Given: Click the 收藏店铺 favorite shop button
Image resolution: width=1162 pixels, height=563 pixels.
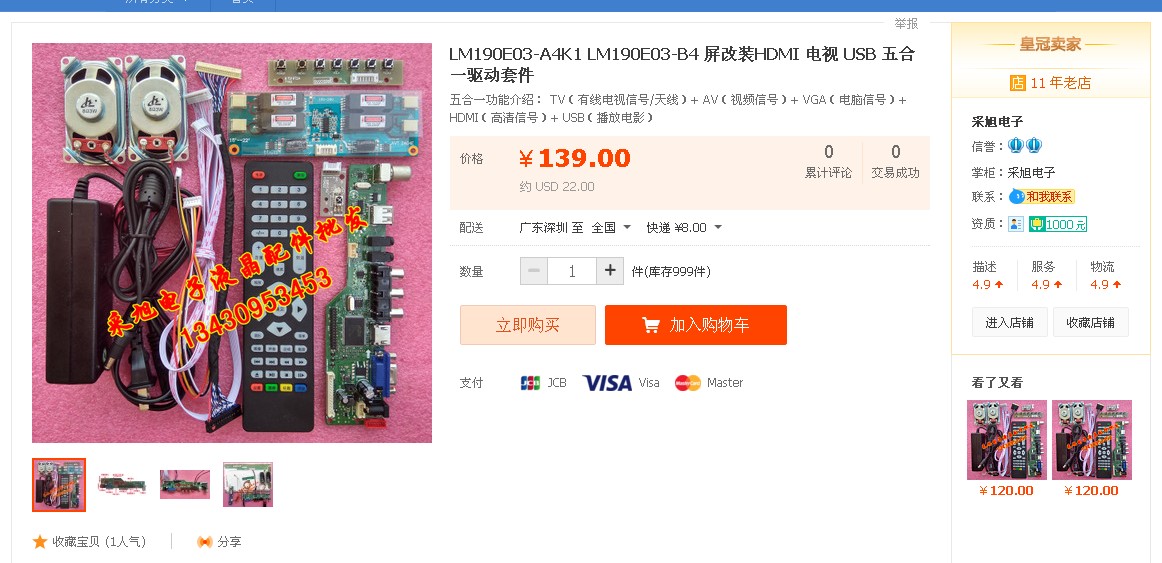Looking at the screenshot, I should pos(1090,322).
